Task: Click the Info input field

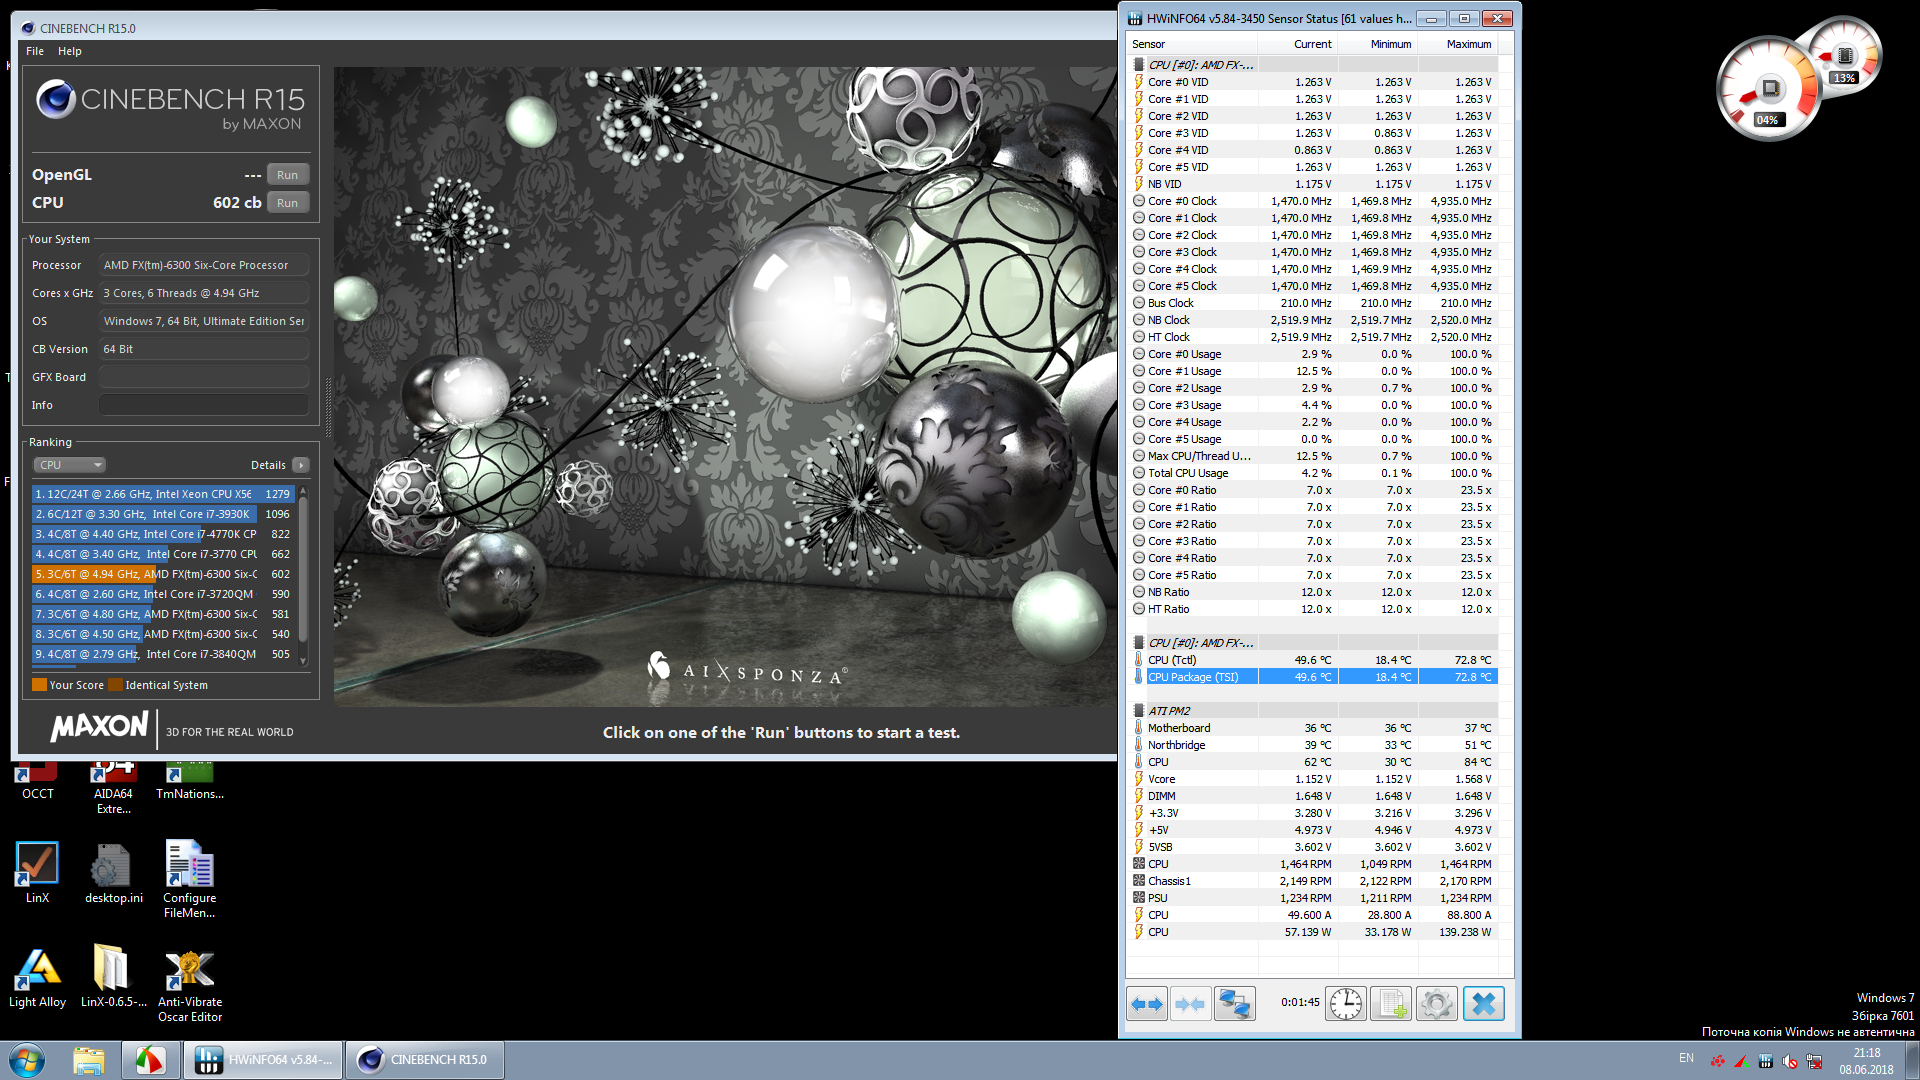Action: (204, 405)
